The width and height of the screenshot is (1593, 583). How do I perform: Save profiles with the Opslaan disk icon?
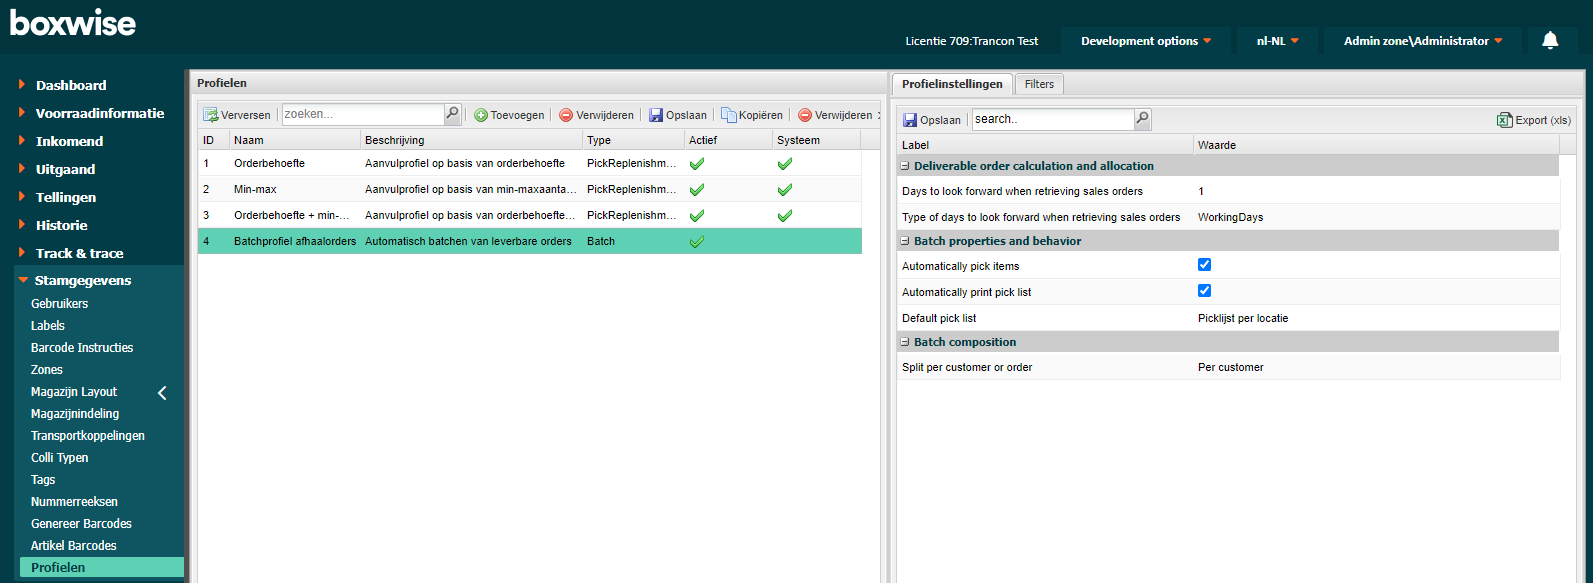(656, 115)
